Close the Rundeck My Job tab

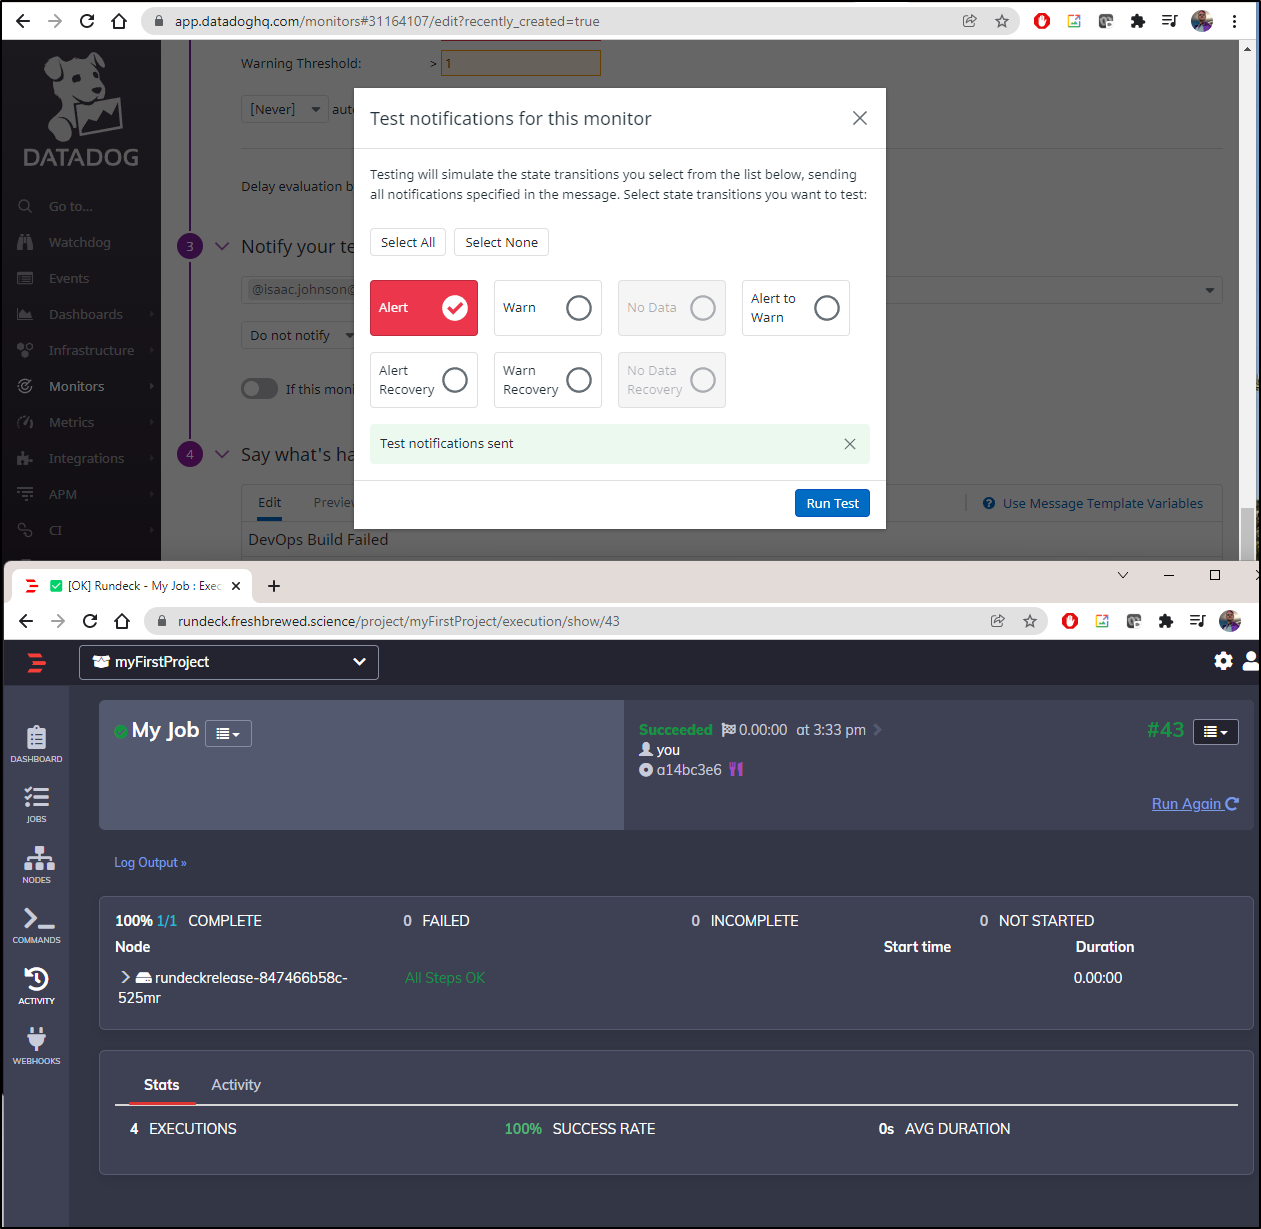tap(236, 586)
